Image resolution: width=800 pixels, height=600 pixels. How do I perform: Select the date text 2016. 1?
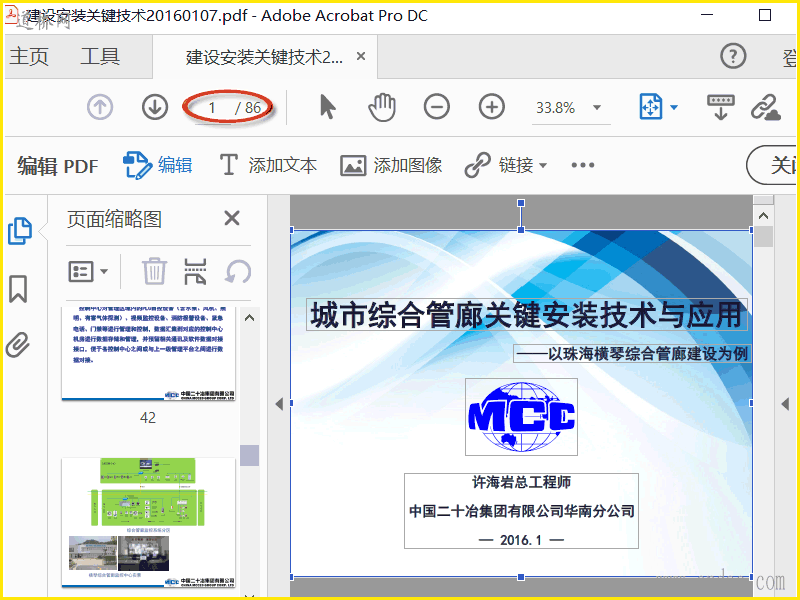point(521,540)
